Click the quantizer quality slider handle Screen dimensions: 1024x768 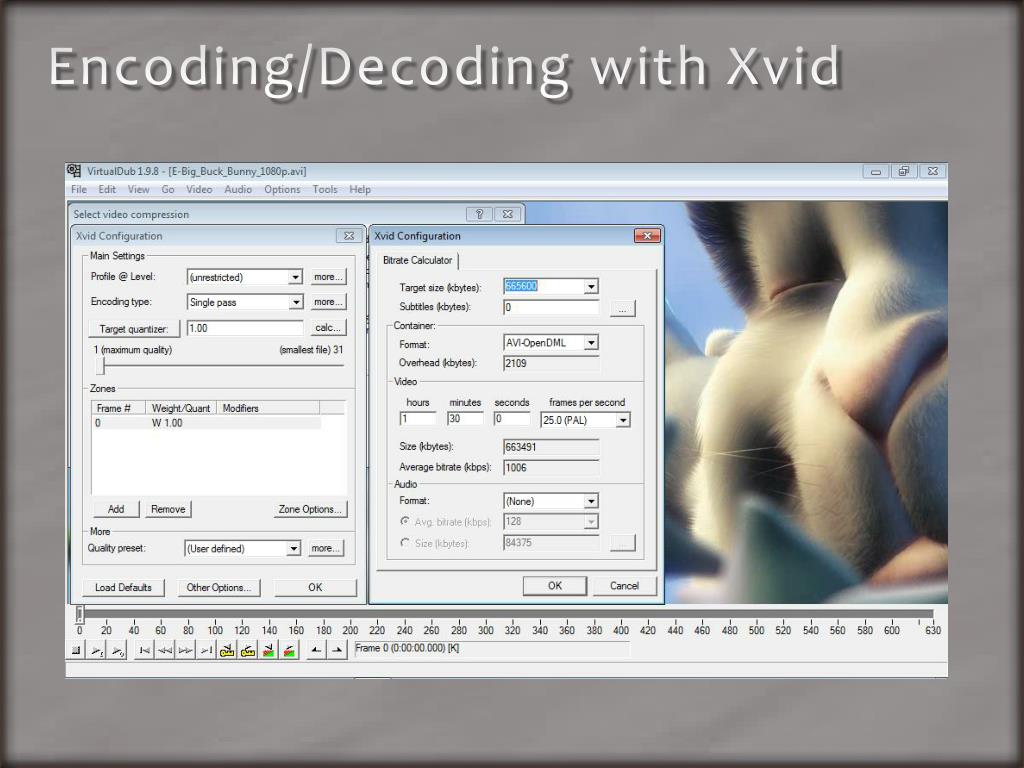tap(101, 366)
